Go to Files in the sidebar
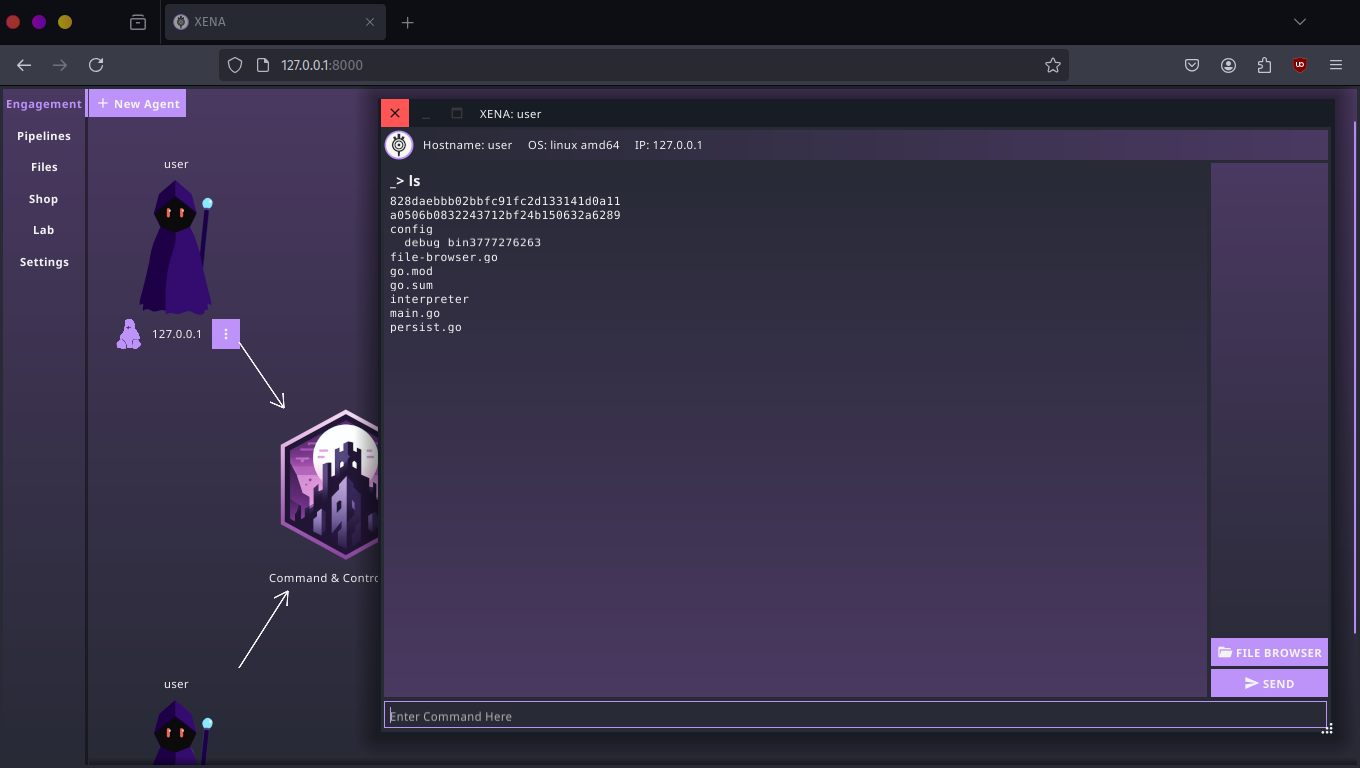Viewport: 1360px width, 768px height. click(44, 167)
